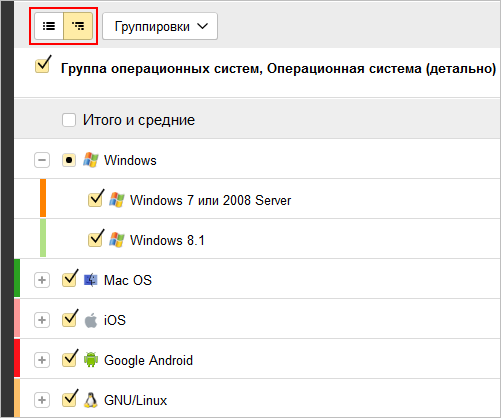
Task: Expand the Mac OS group
Action: 42,280
